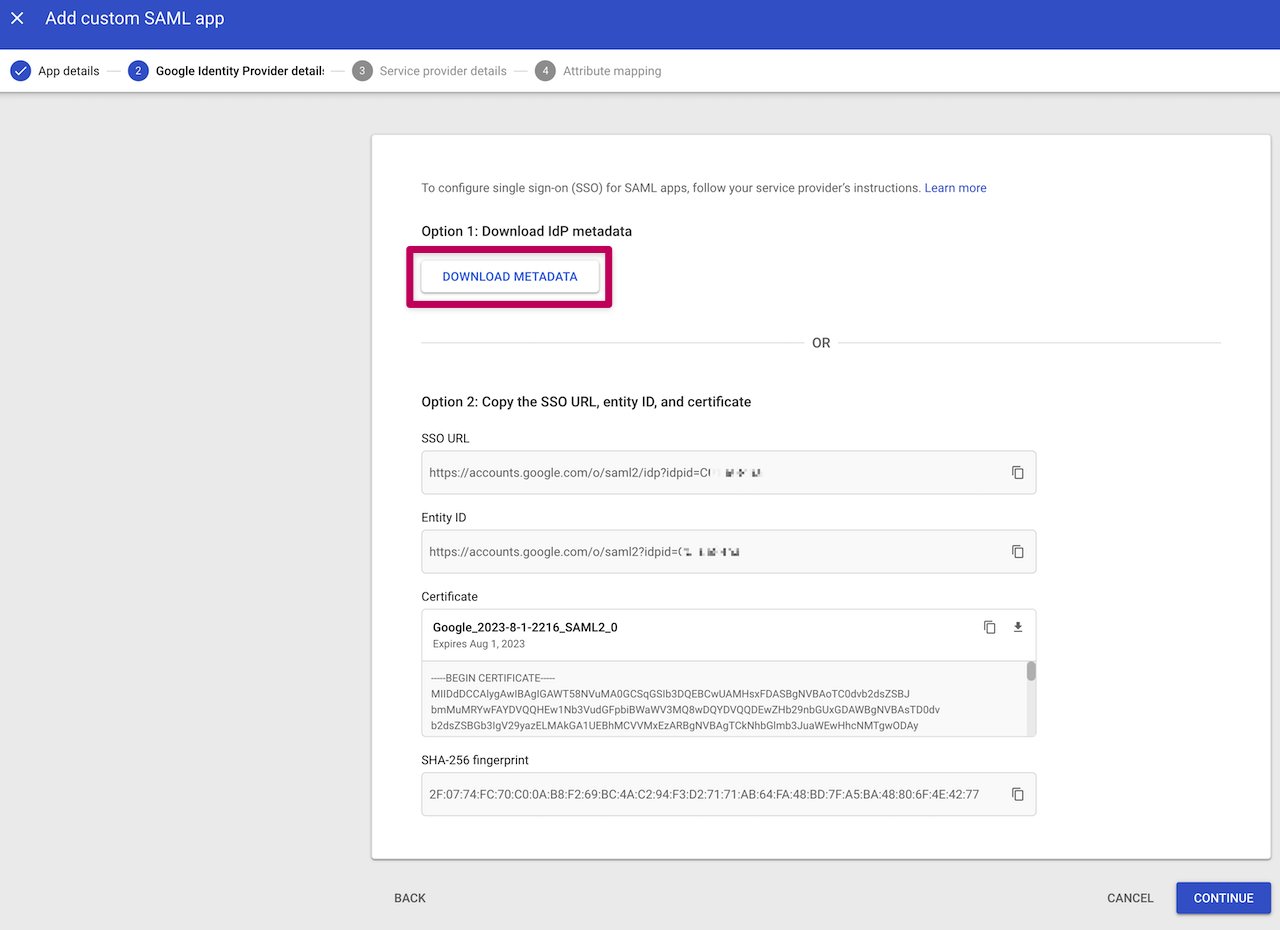The height and width of the screenshot is (930, 1280).
Task: Go back to the previous step
Action: [x=410, y=898]
